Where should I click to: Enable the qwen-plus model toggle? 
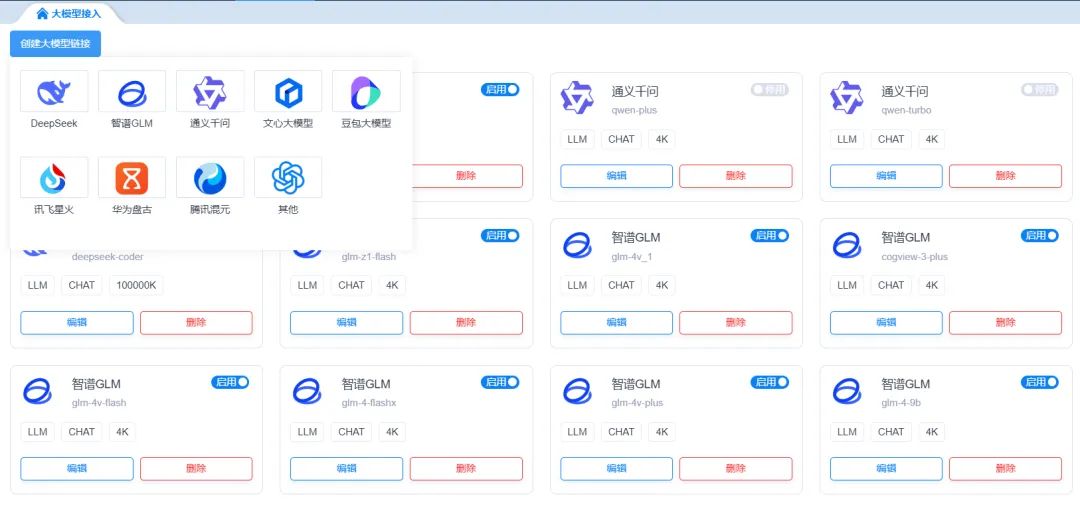769,90
